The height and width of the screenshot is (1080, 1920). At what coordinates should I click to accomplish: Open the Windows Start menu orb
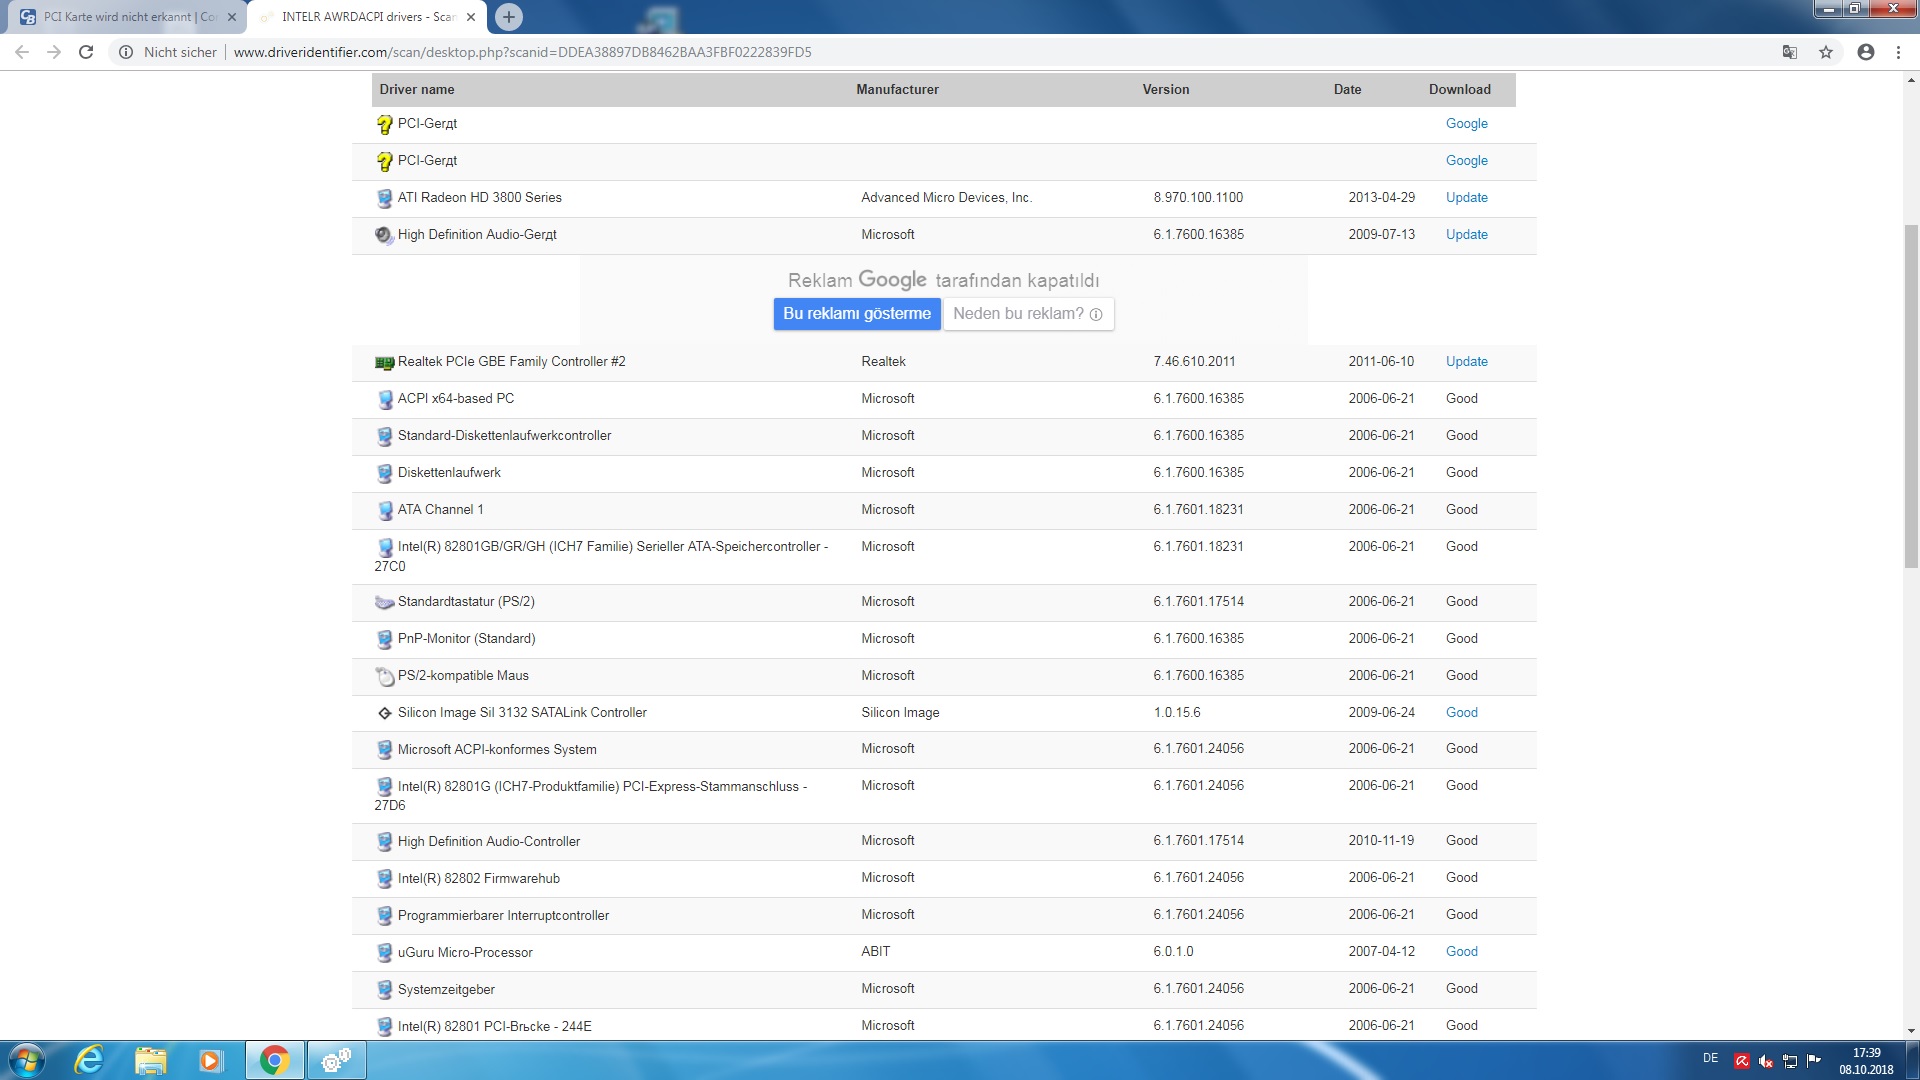[27, 1060]
